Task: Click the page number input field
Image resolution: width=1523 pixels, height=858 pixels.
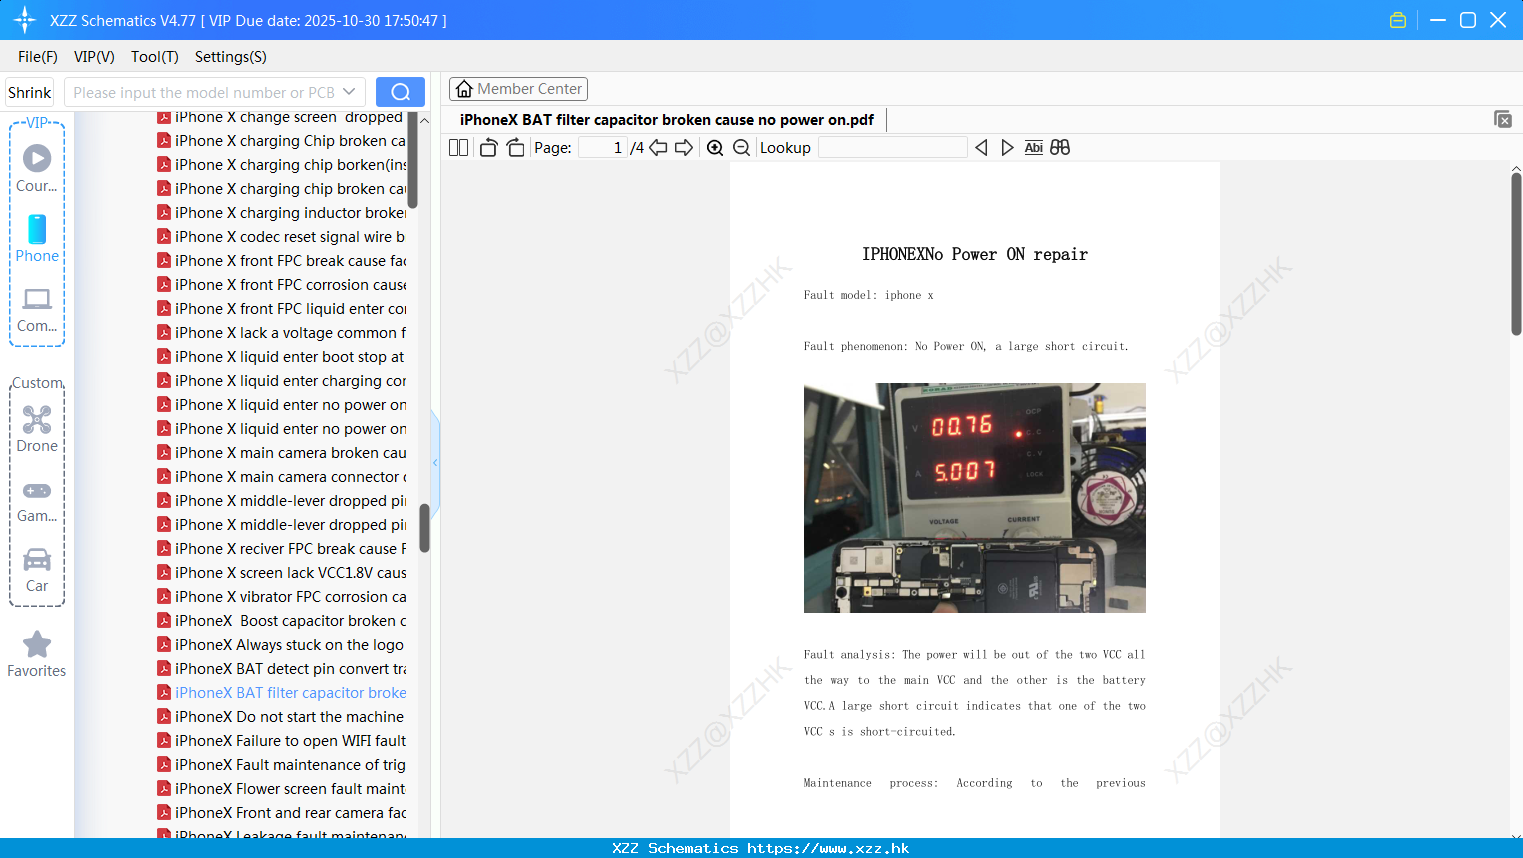Action: 602,148
